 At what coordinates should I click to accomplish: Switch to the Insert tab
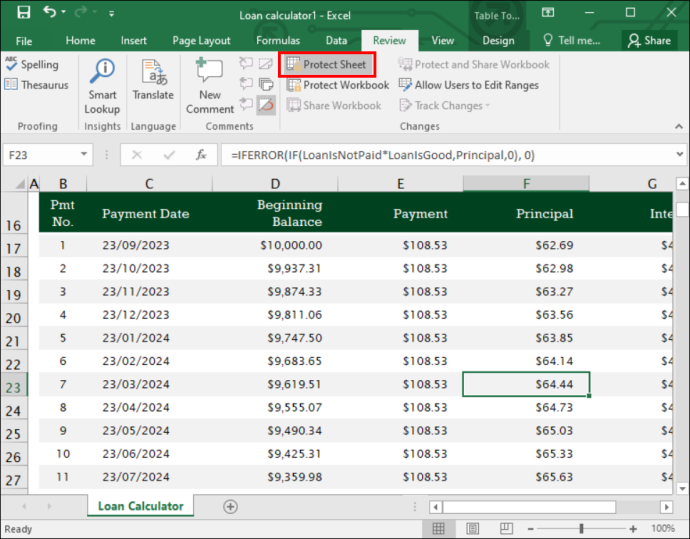click(x=134, y=40)
